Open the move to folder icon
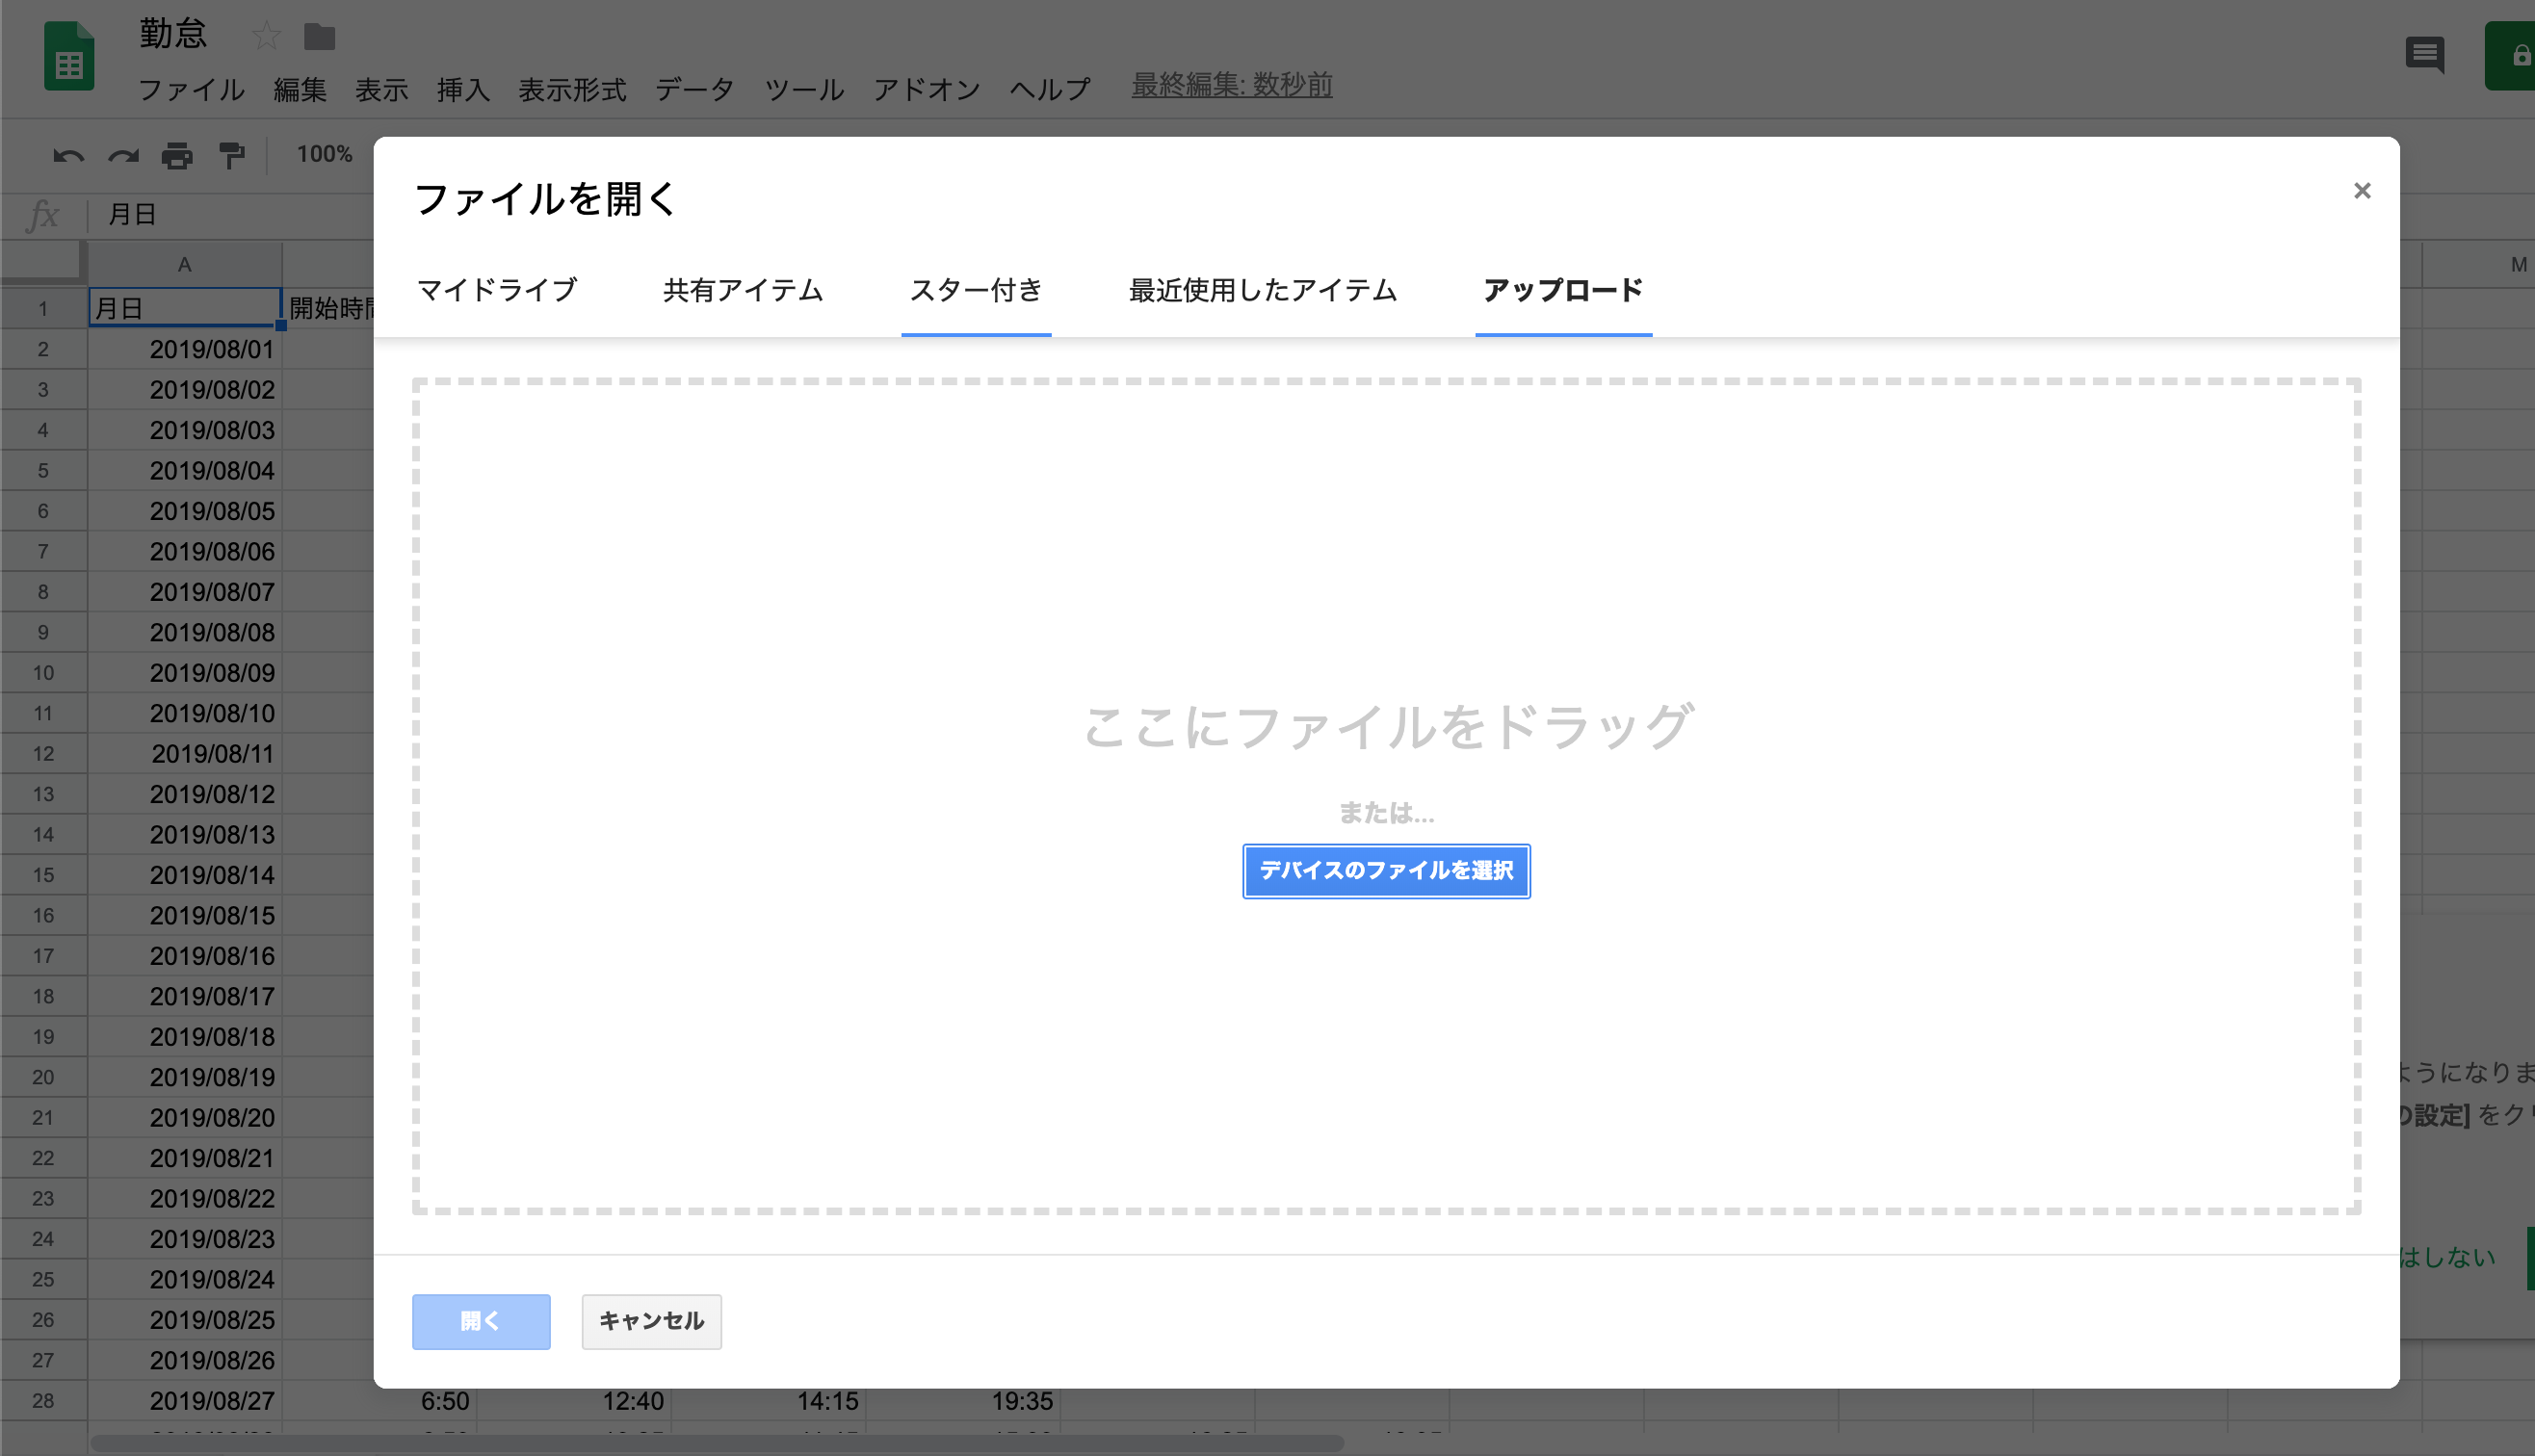The width and height of the screenshot is (2535, 1456). 319,36
